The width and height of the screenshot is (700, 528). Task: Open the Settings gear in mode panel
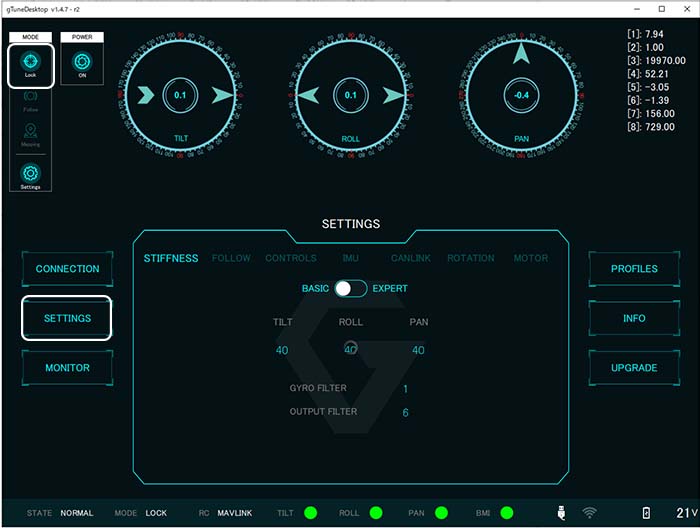click(x=30, y=173)
